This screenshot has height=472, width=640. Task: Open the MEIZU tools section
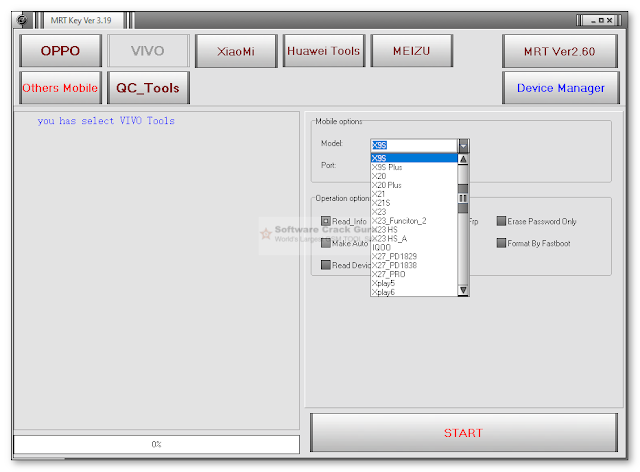point(411,51)
